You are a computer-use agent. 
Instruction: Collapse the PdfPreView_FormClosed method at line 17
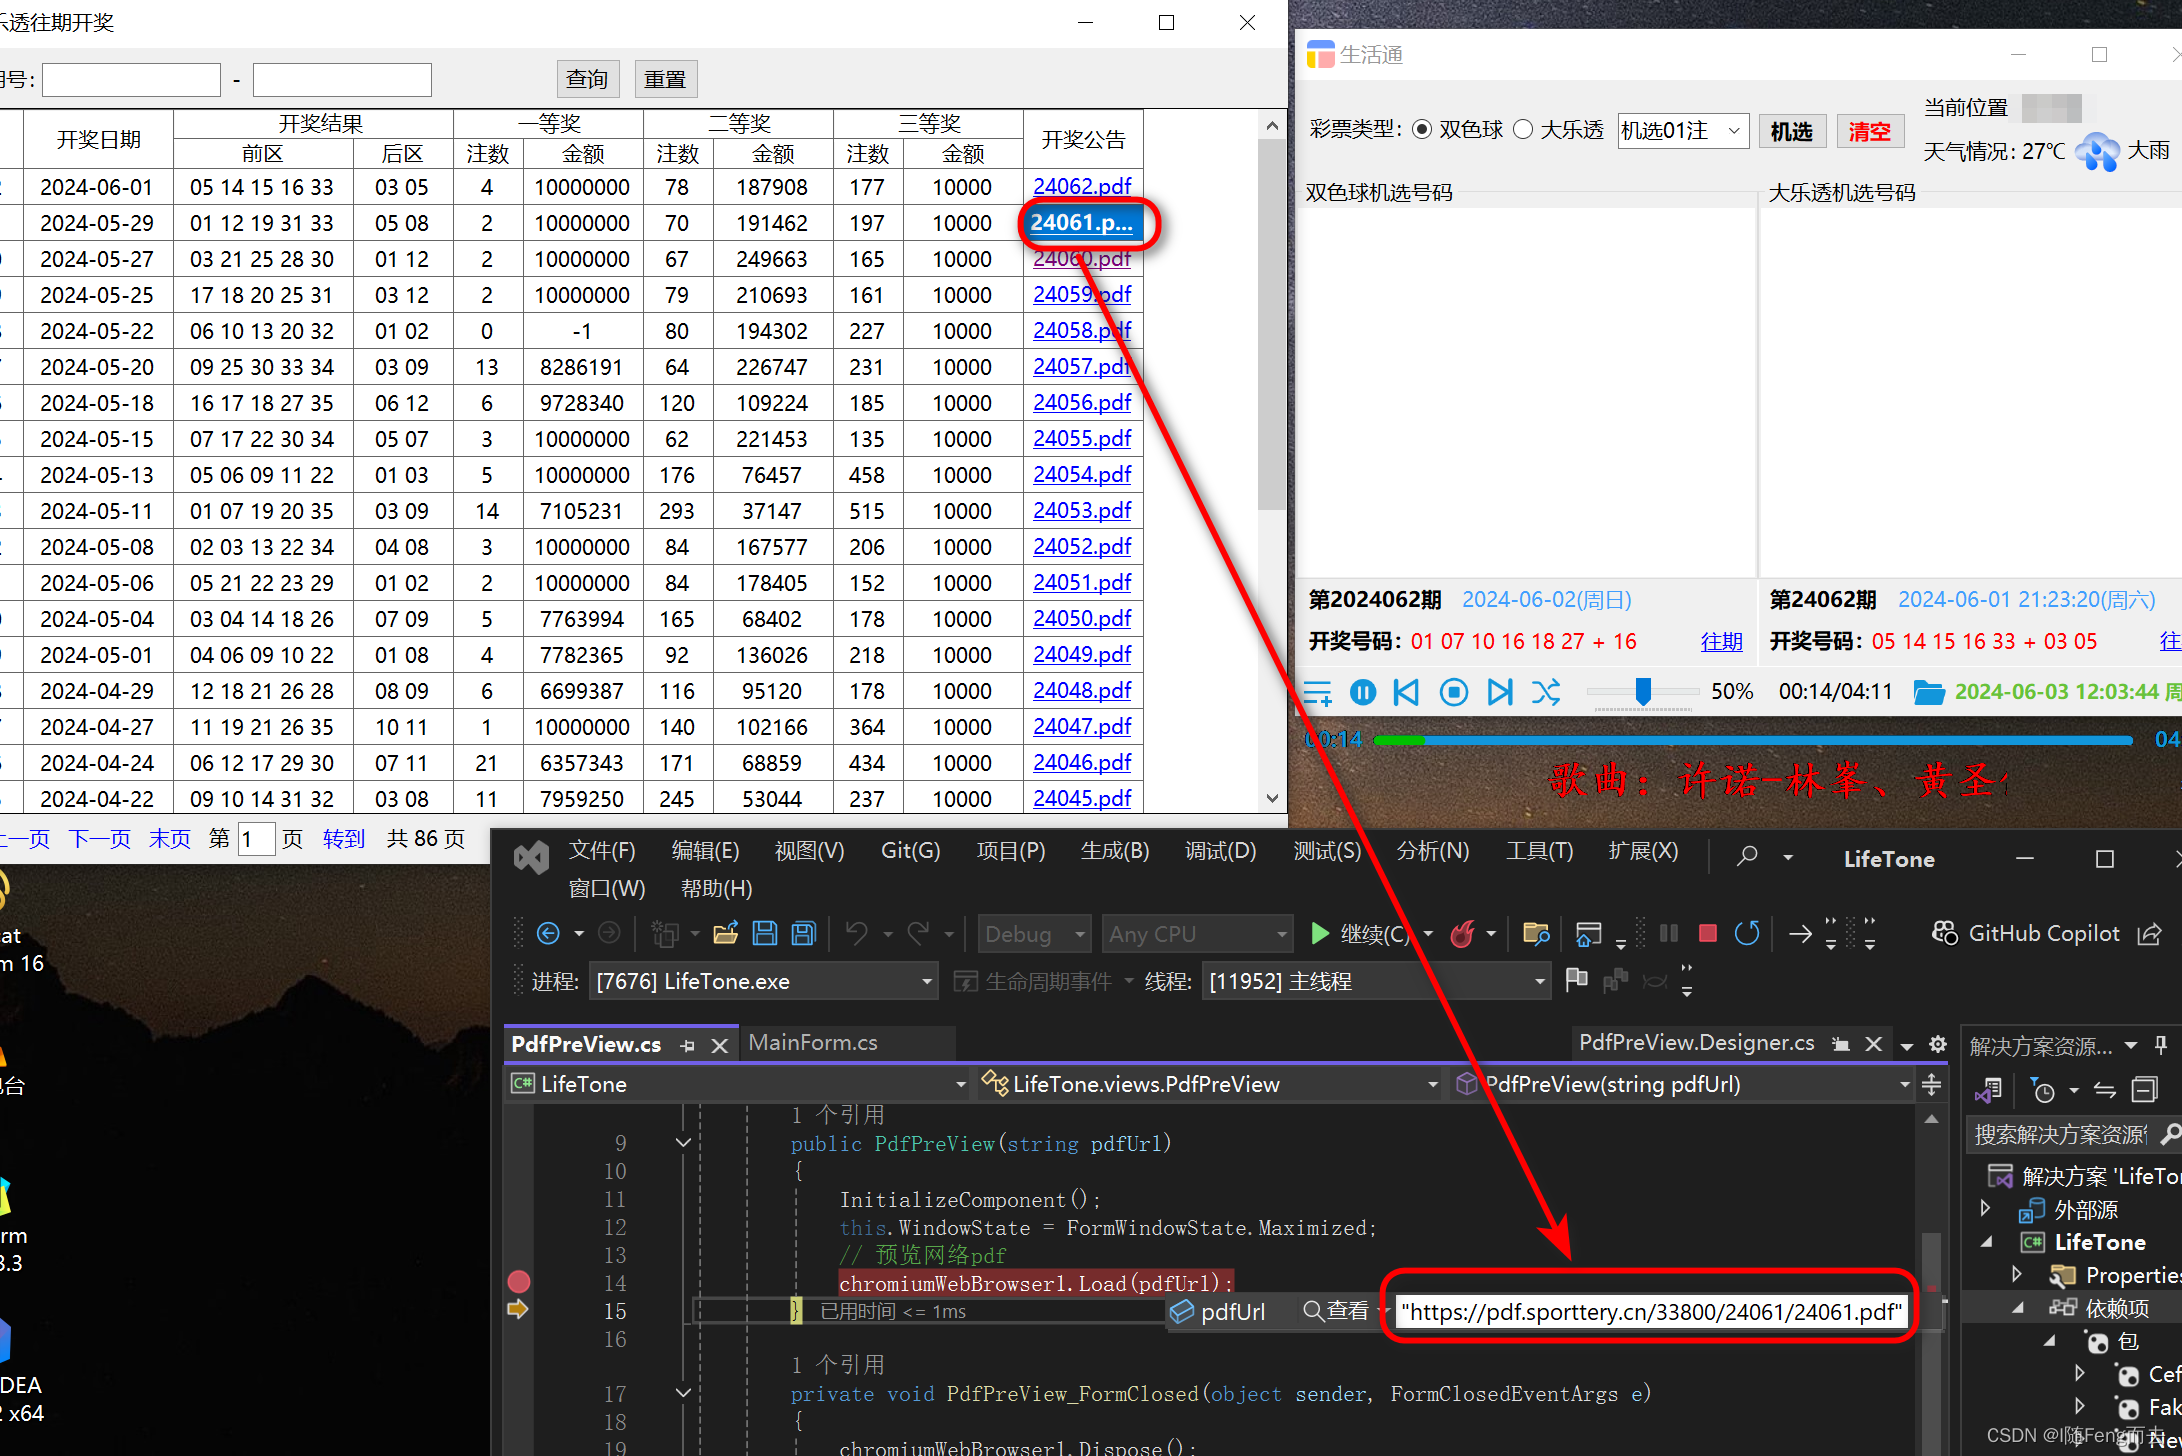683,1393
